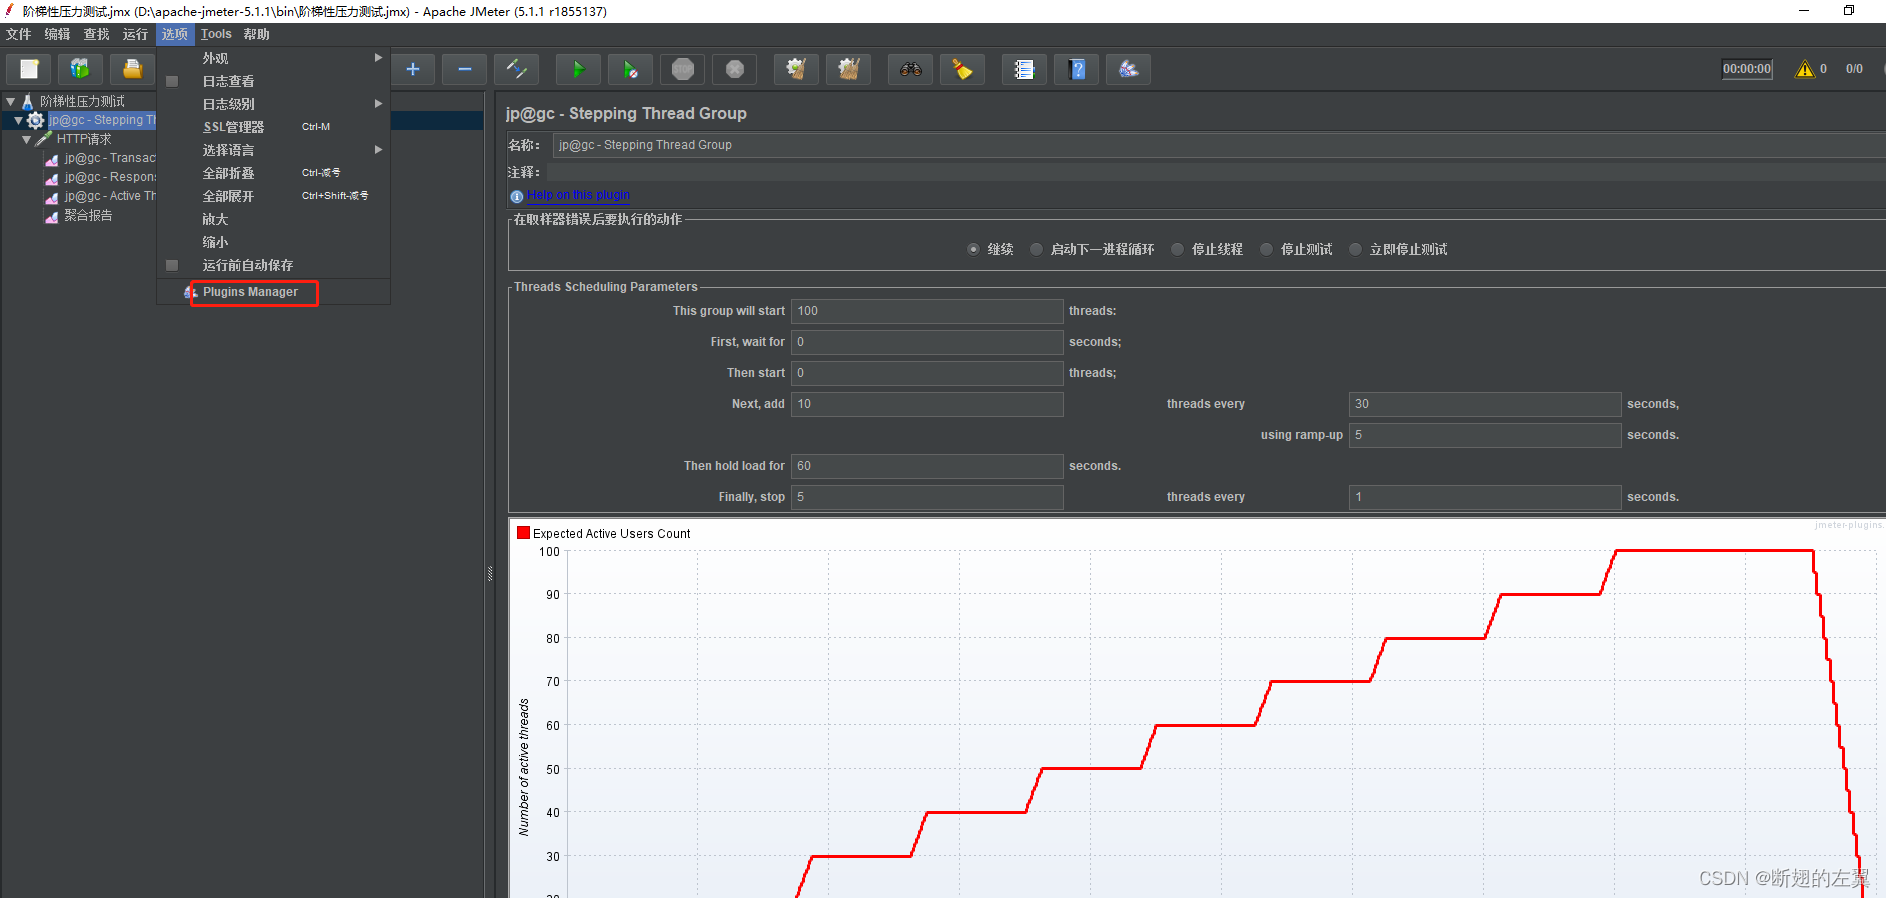Start the test with green play icon
Screen dimensions: 1886x898
(x=578, y=69)
